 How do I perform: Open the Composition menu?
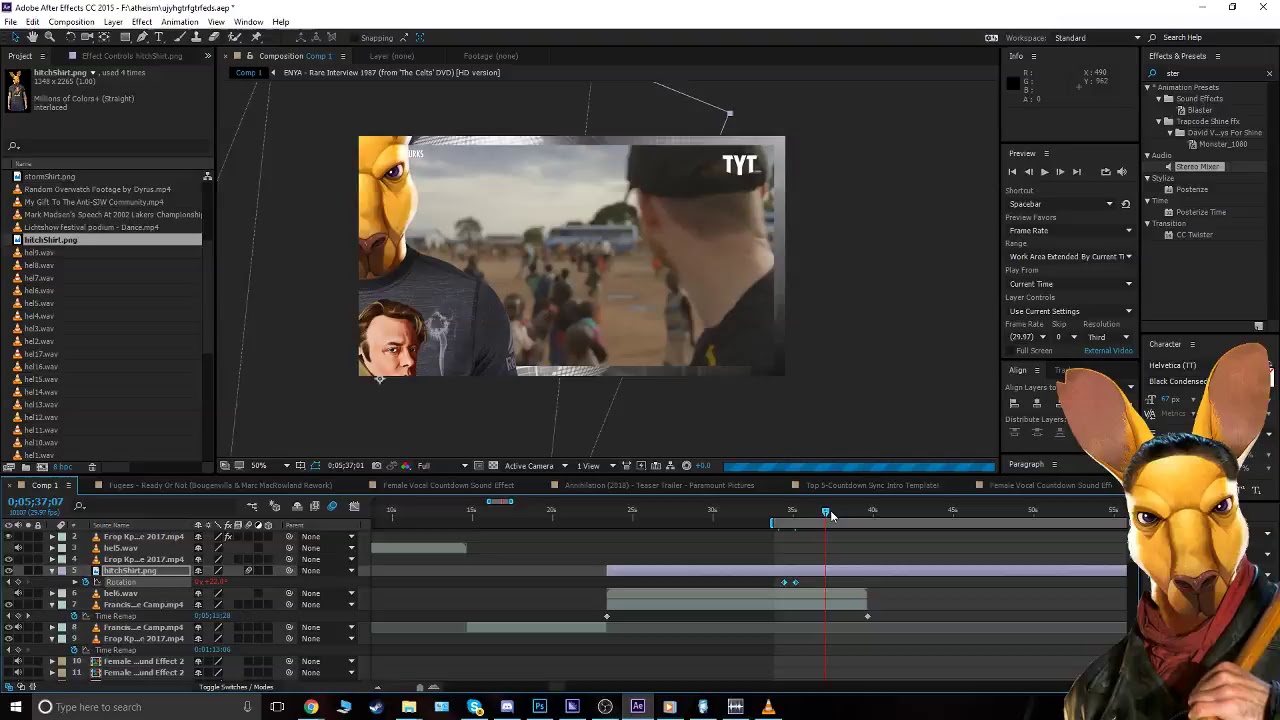pyautogui.click(x=71, y=22)
